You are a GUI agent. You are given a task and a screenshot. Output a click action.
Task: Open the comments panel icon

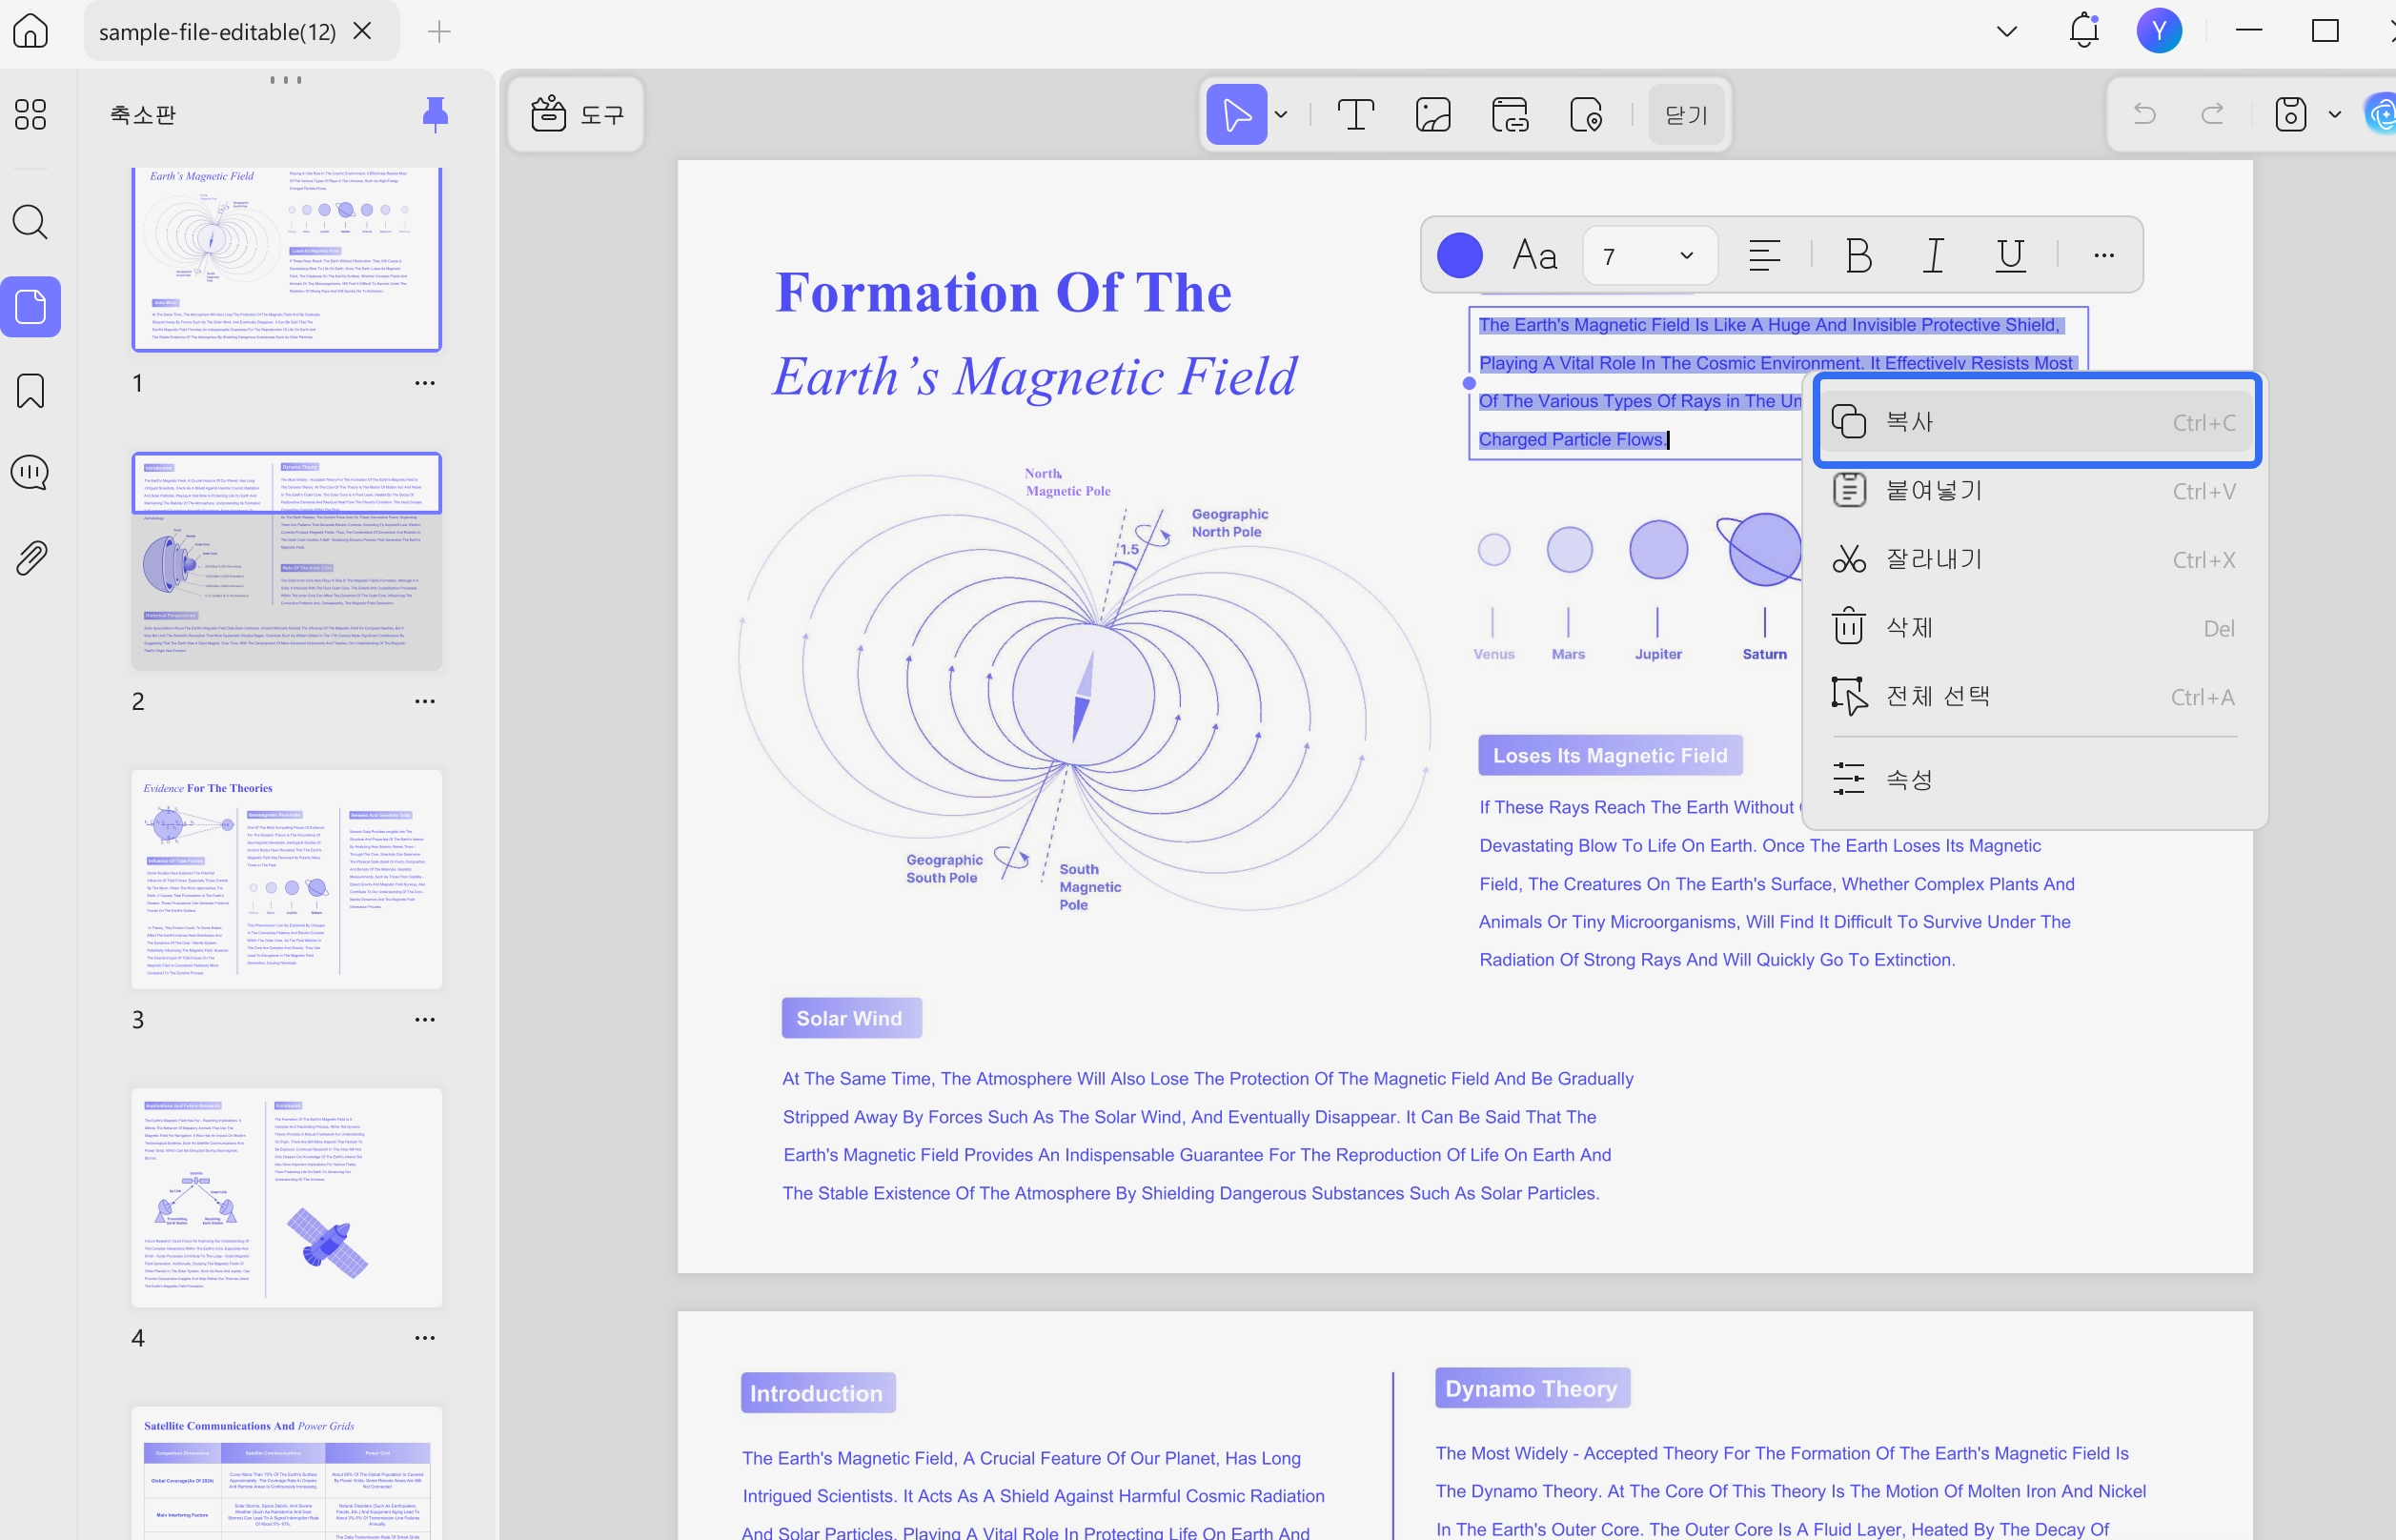pos(30,472)
